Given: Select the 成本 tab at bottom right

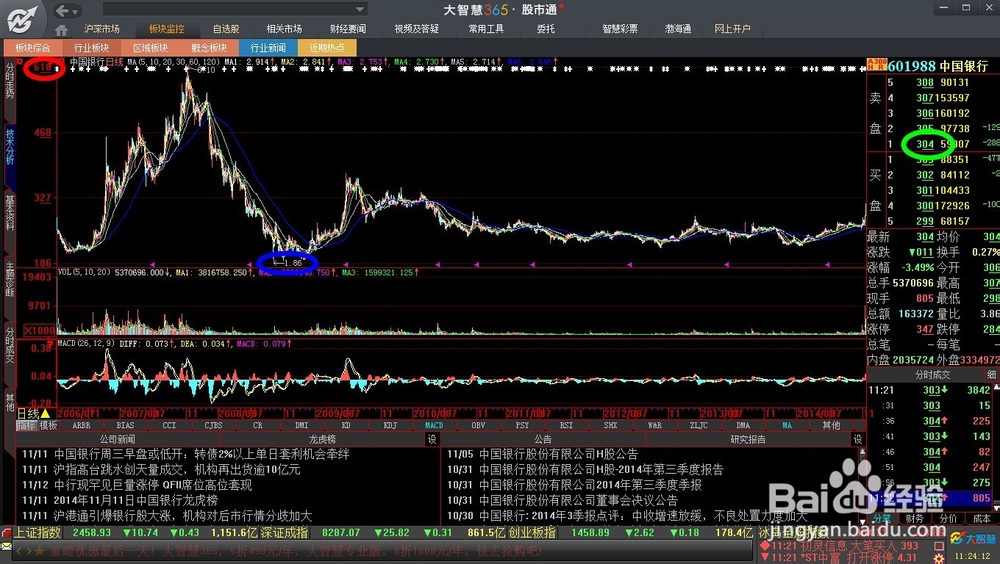Looking at the screenshot, I should point(982,519).
